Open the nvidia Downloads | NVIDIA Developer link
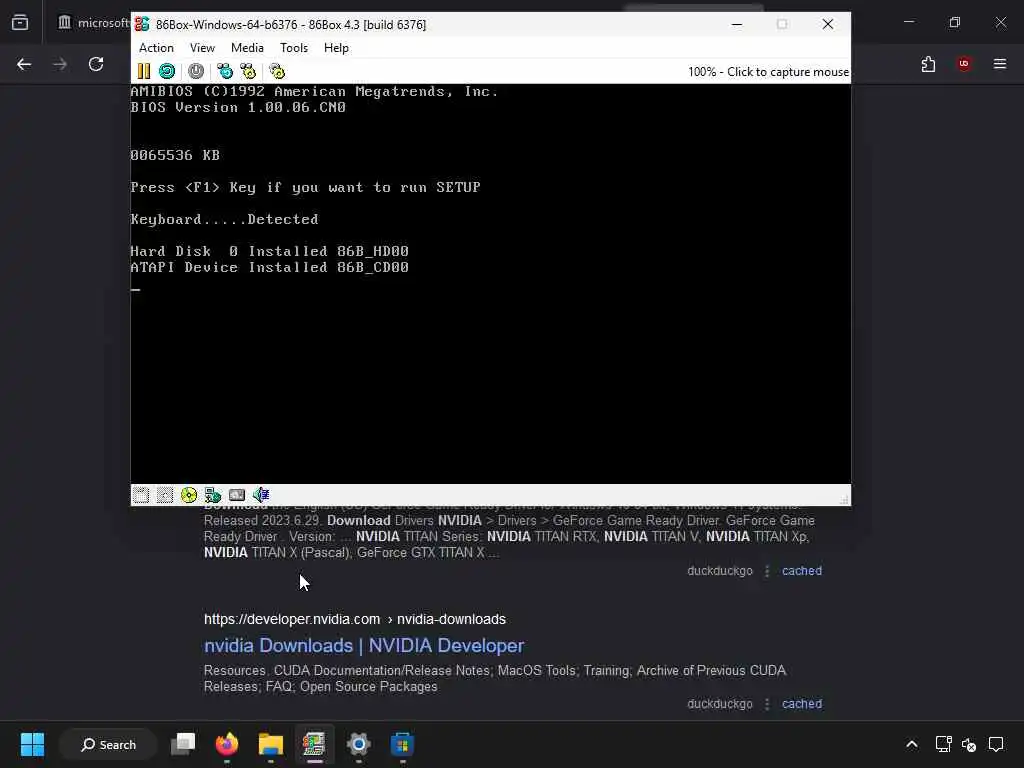 click(364, 645)
